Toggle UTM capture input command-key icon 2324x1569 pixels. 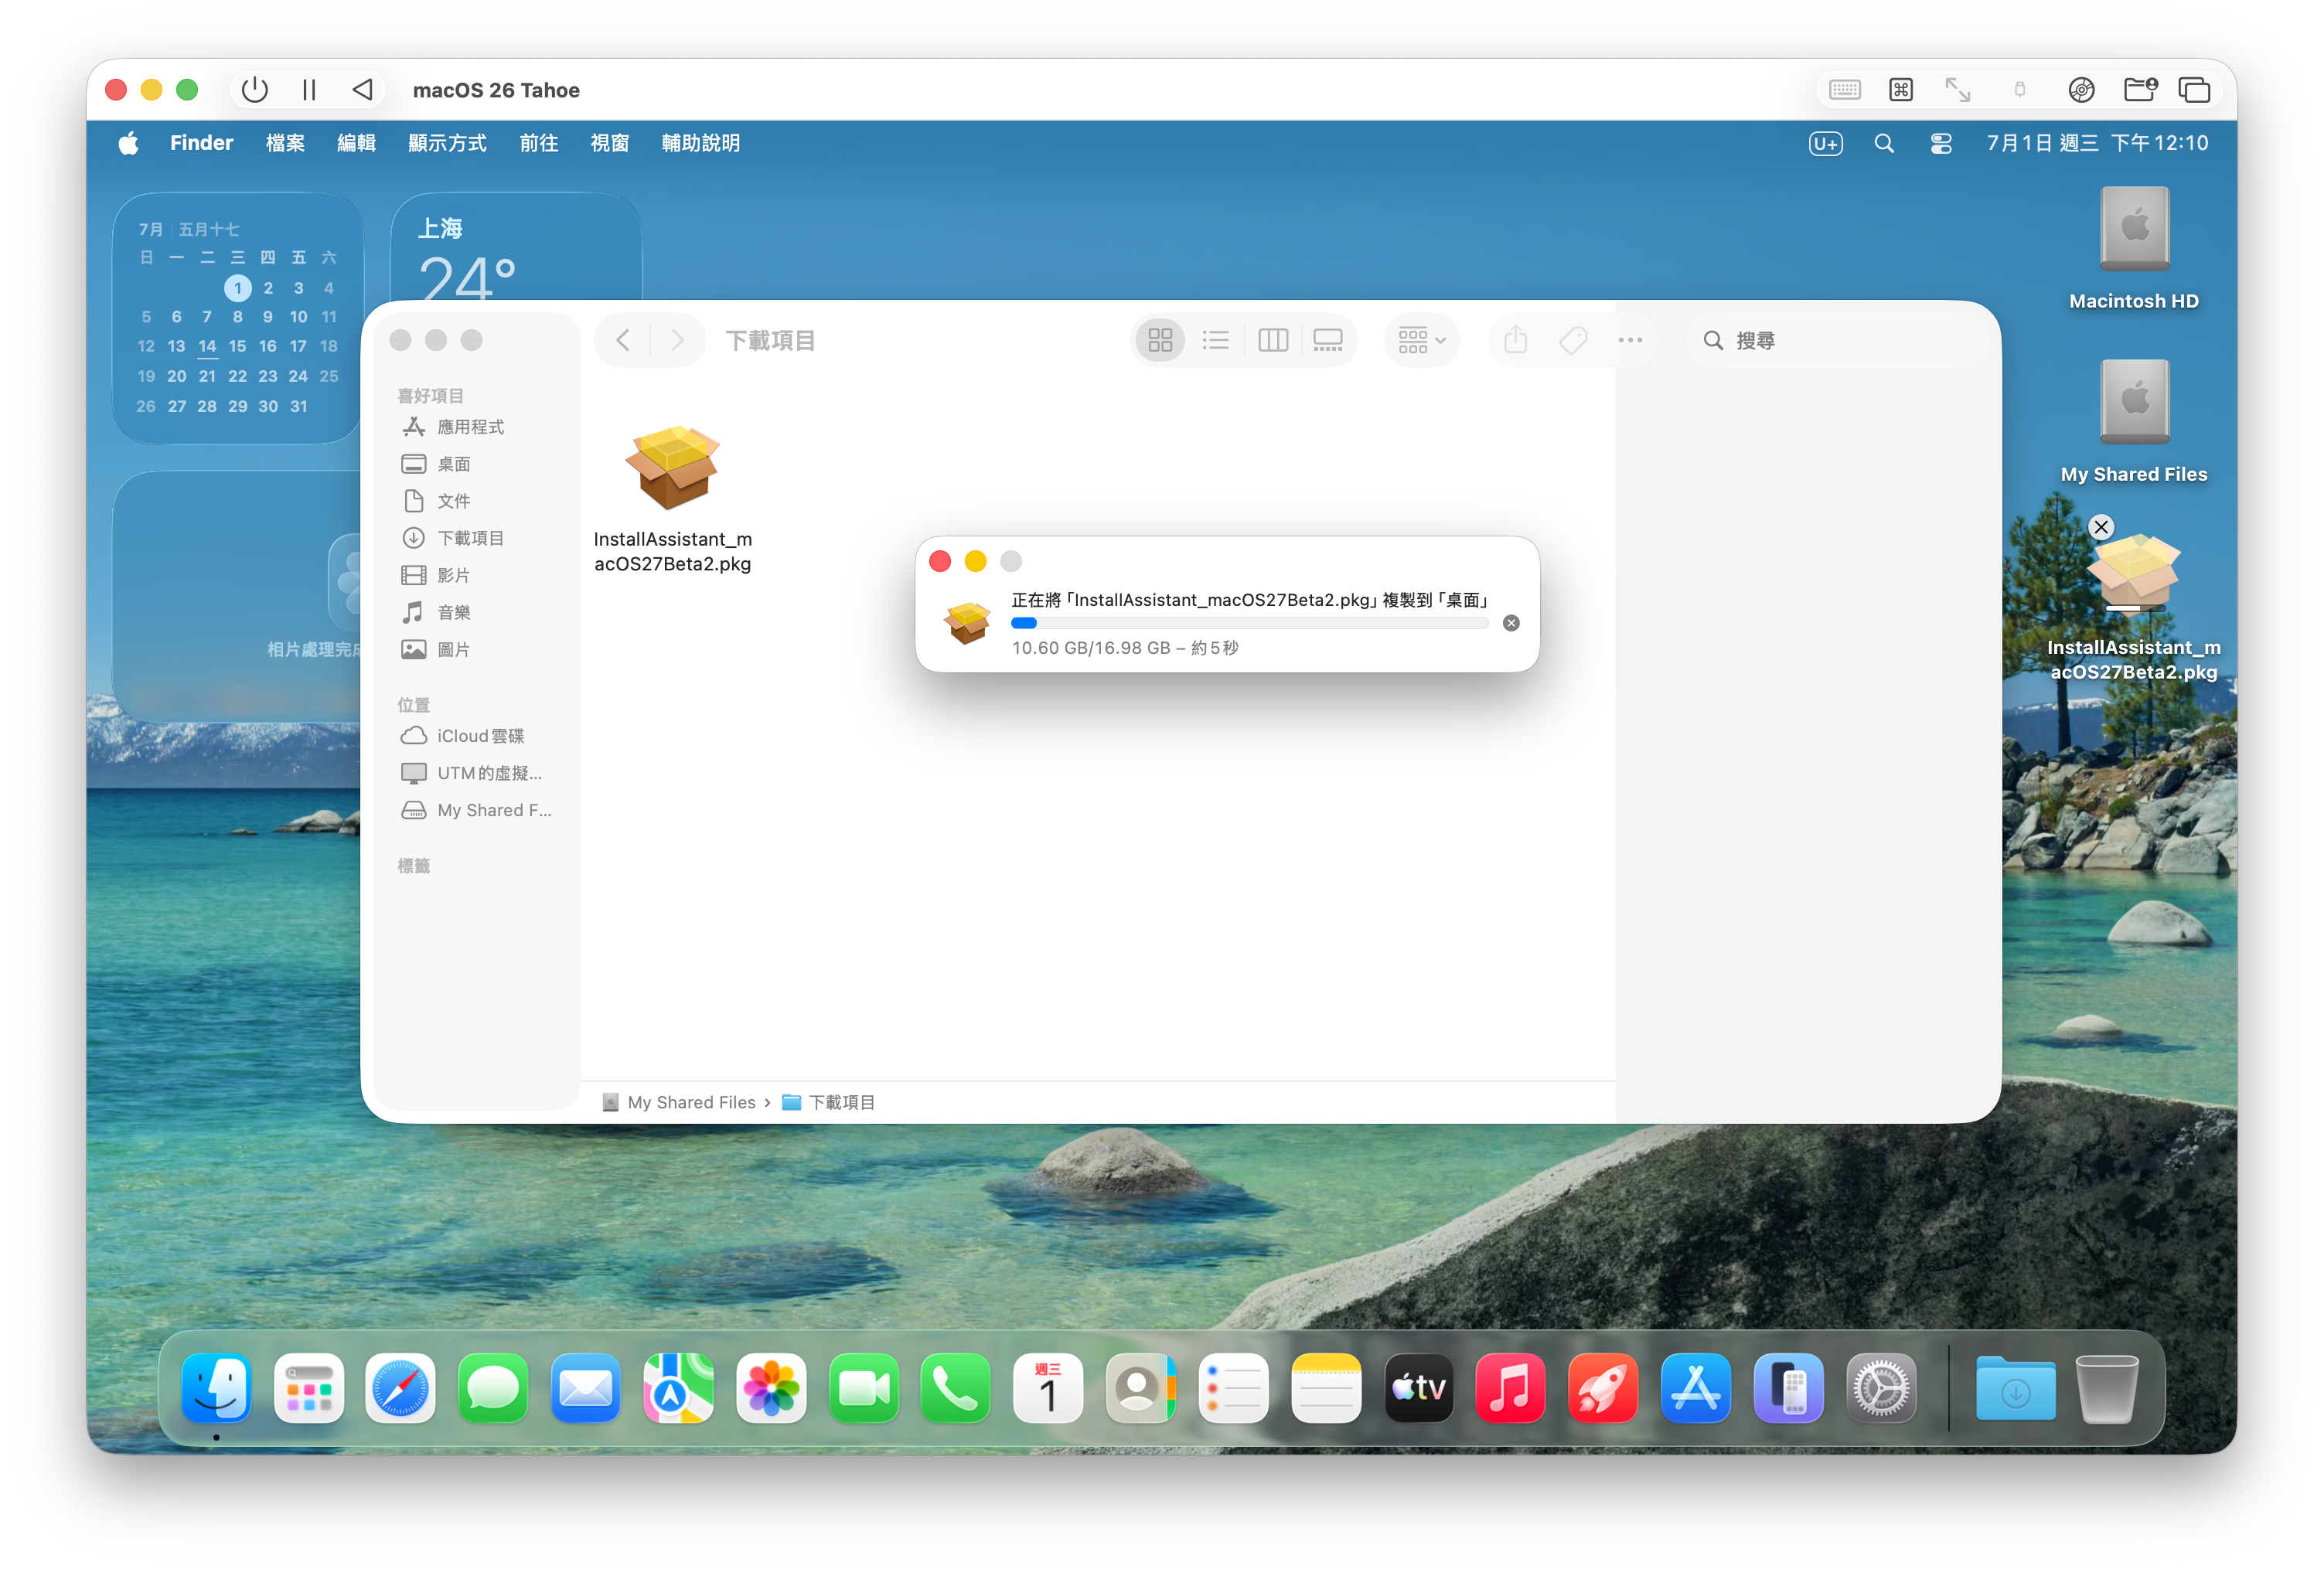tap(1900, 90)
